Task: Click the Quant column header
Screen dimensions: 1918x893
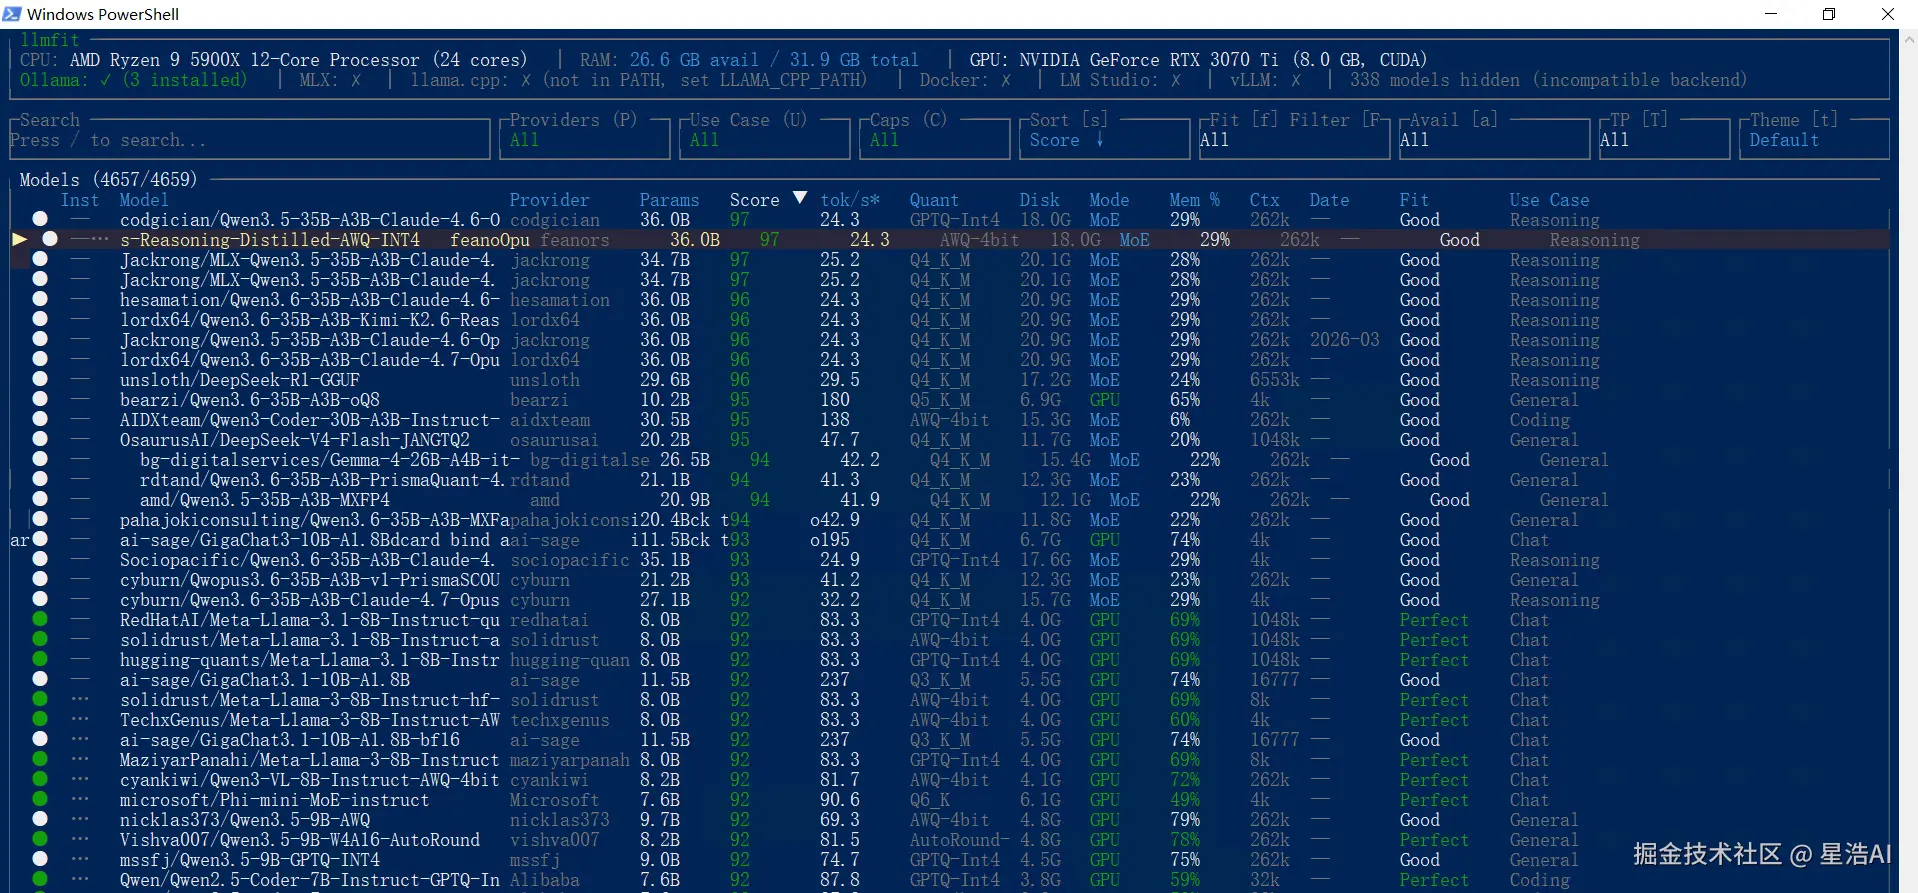Action: (x=935, y=200)
